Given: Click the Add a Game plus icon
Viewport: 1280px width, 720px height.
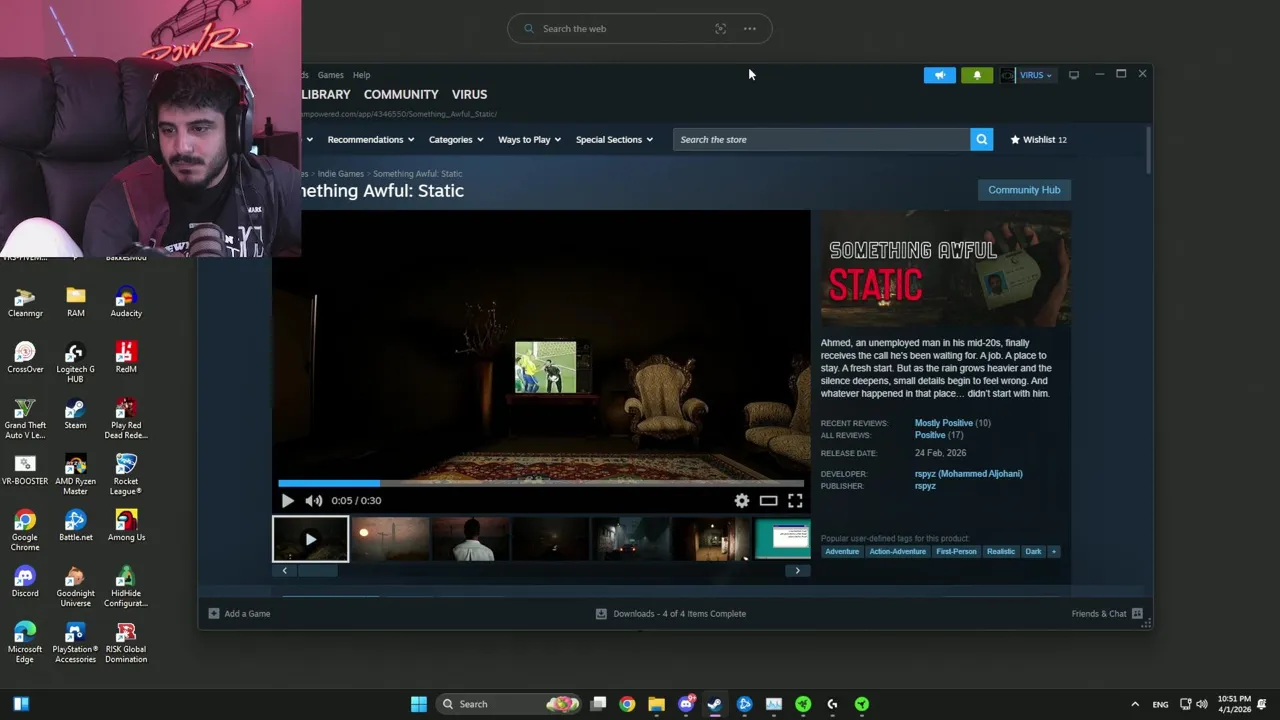Looking at the screenshot, I should (213, 614).
